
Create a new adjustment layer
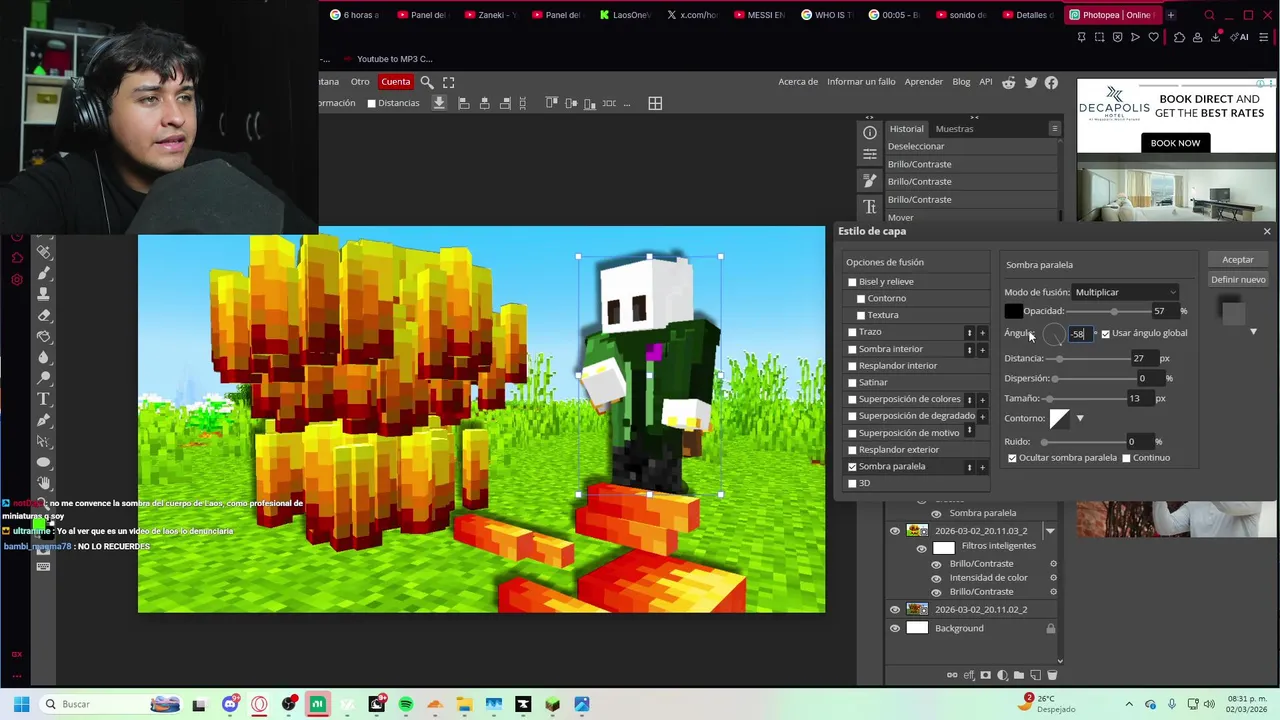coord(1002,675)
